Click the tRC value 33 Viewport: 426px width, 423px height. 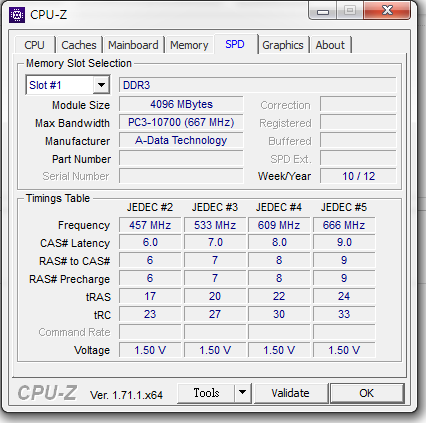pyautogui.click(x=344, y=314)
